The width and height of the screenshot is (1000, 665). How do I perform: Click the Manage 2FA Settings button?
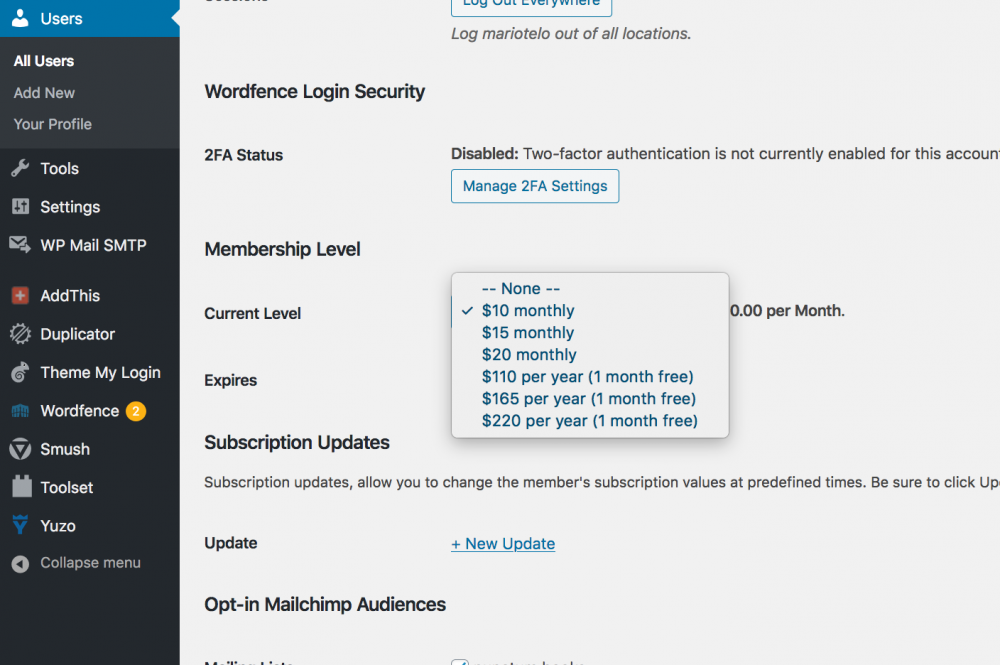tap(535, 186)
